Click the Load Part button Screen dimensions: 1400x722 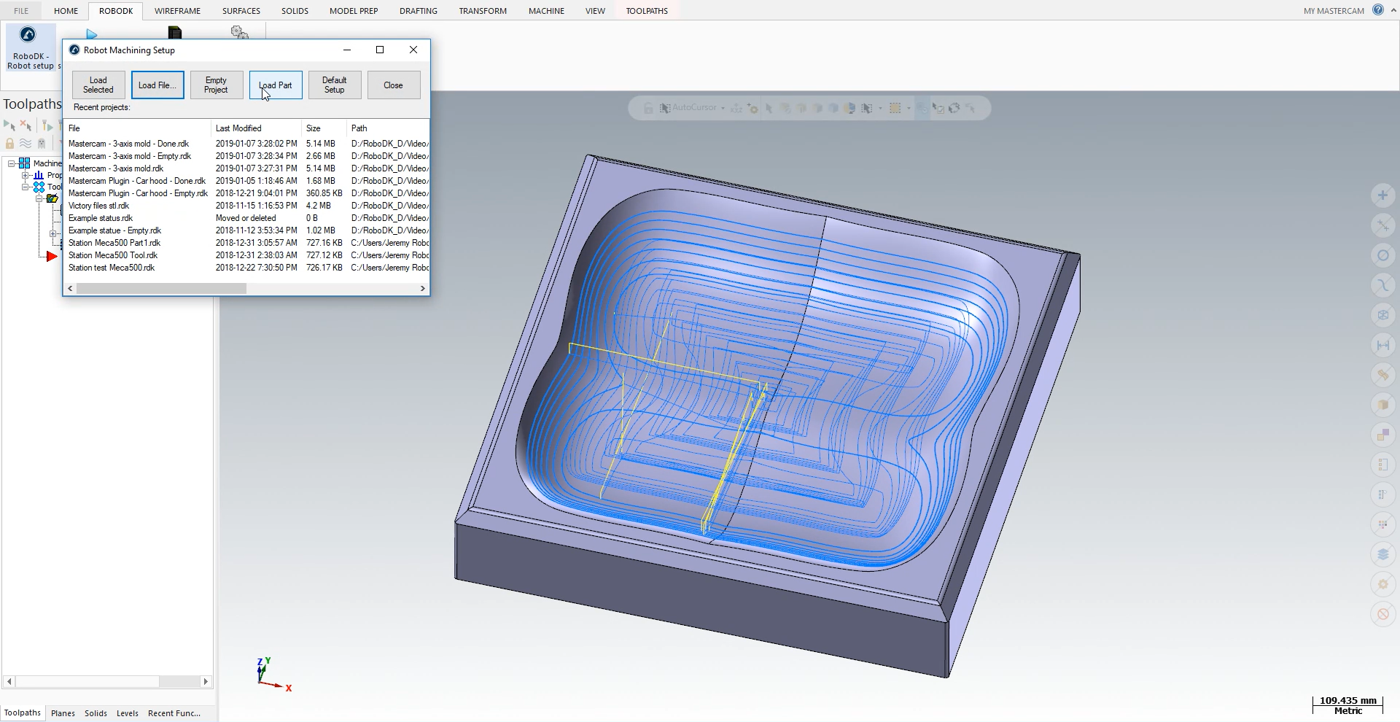pos(275,84)
